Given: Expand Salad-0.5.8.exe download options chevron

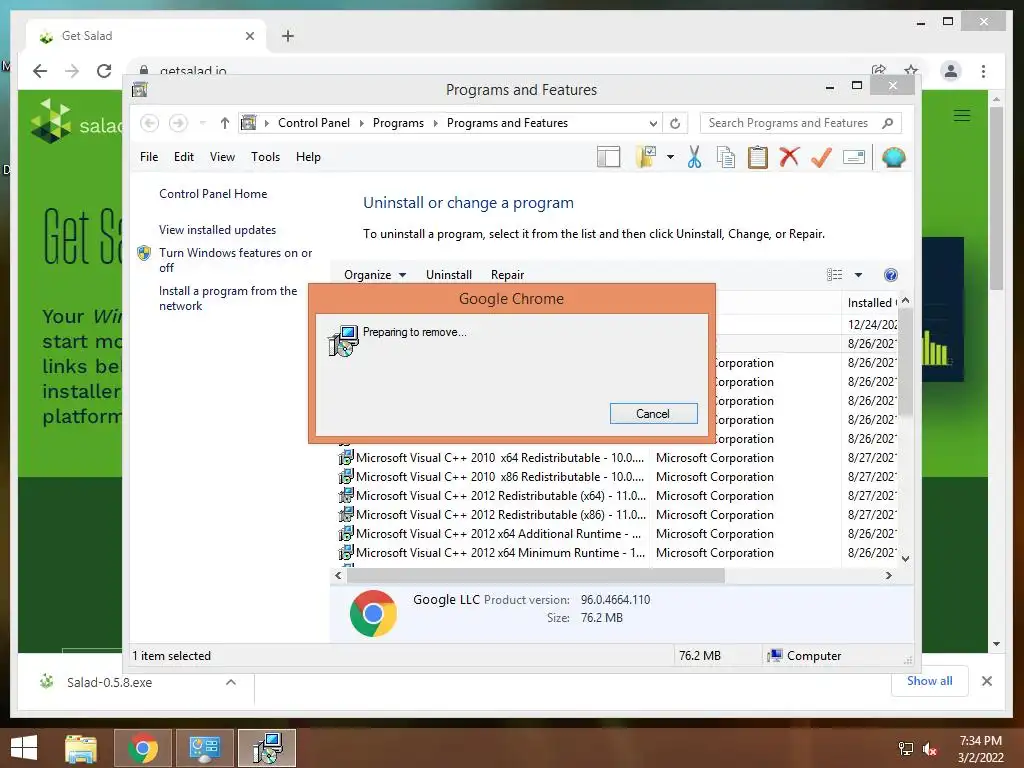Looking at the screenshot, I should tap(231, 682).
